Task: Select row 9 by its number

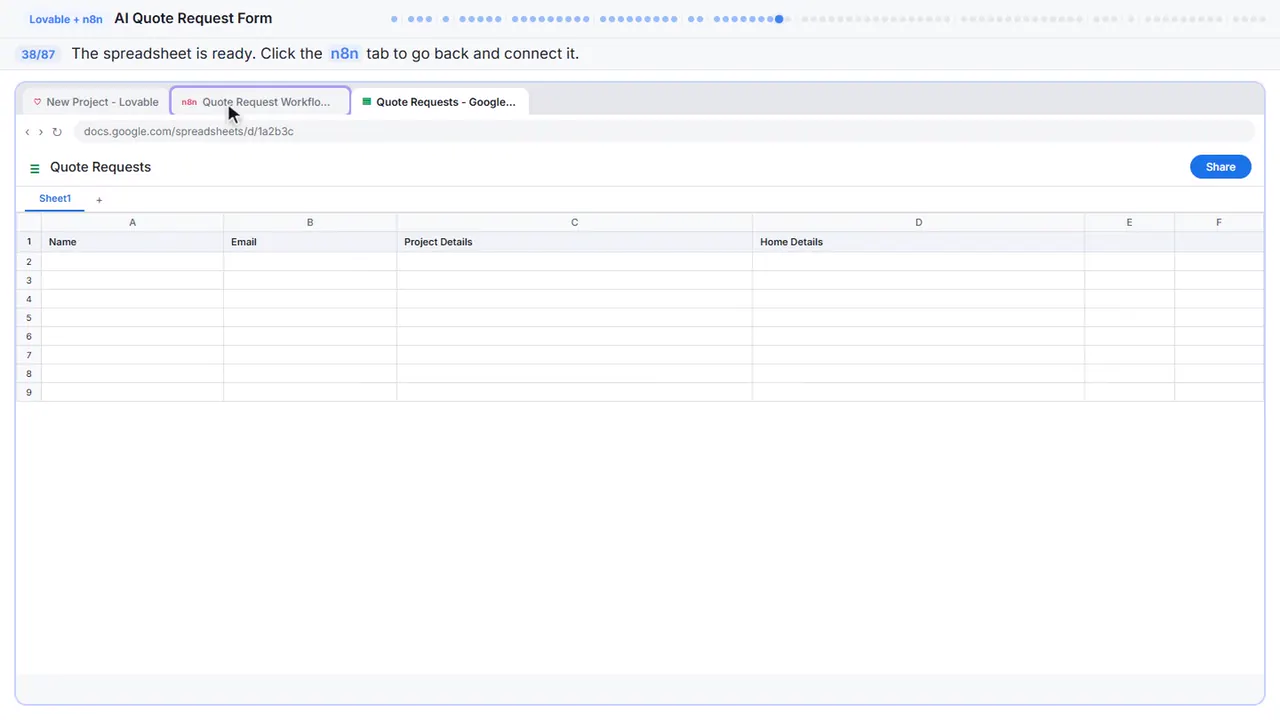Action: pyautogui.click(x=29, y=392)
